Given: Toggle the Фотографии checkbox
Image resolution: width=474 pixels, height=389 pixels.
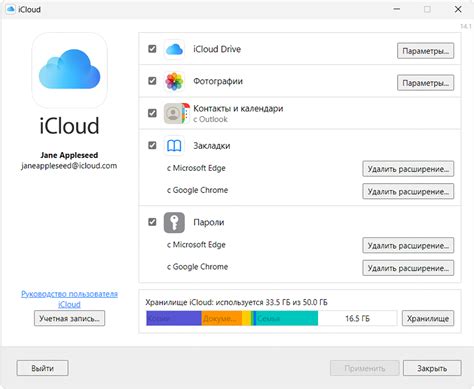Looking at the screenshot, I should click(x=152, y=81).
